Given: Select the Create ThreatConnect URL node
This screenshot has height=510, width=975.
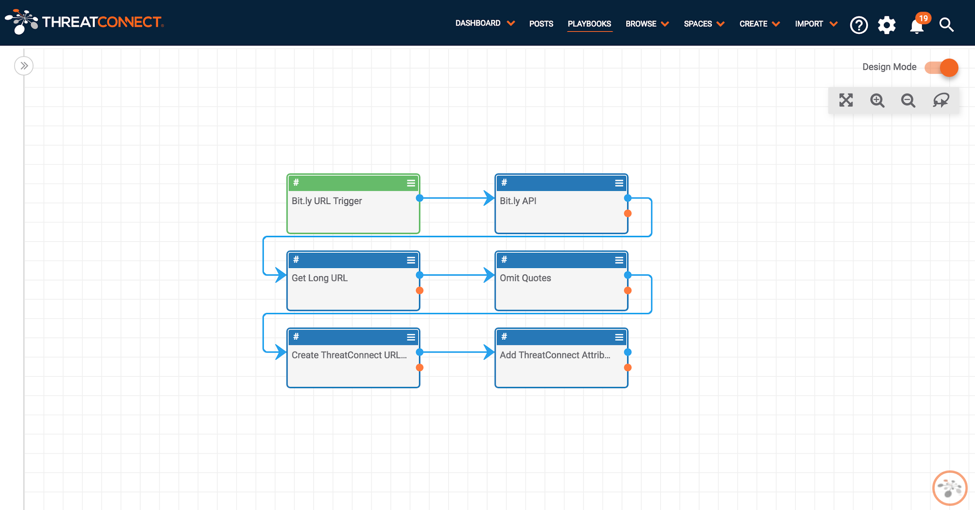Looking at the screenshot, I should coord(353,358).
